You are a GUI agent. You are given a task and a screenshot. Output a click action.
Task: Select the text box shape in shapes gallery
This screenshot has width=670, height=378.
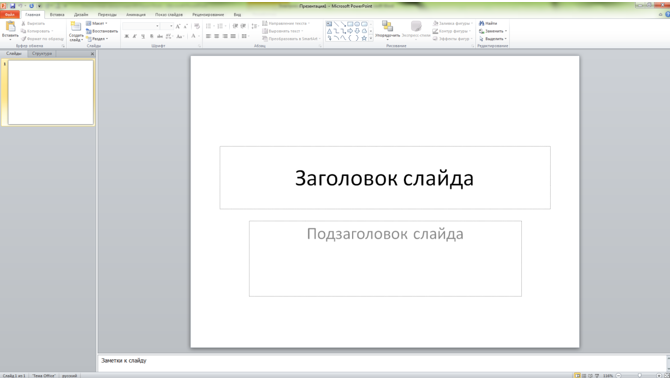329,24
